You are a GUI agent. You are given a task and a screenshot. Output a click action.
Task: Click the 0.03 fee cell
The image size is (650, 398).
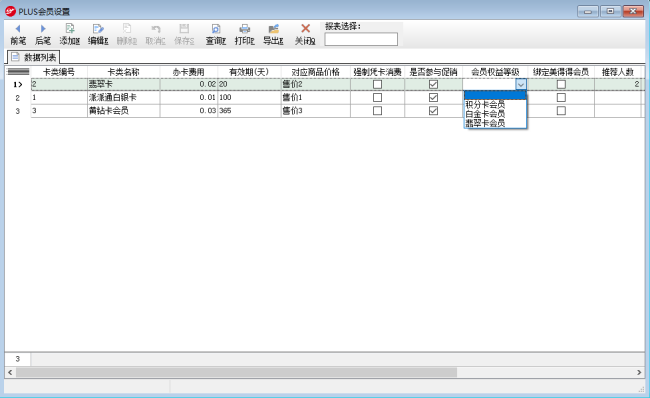click(x=189, y=111)
